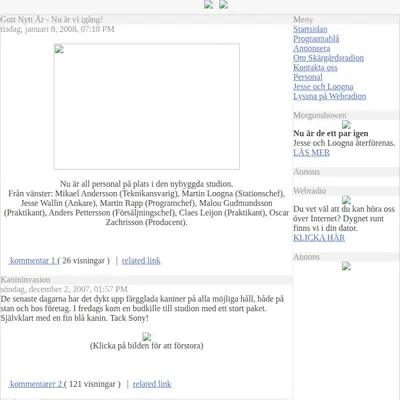Open the Personal page link
400x400 pixels.
[x=308, y=77]
